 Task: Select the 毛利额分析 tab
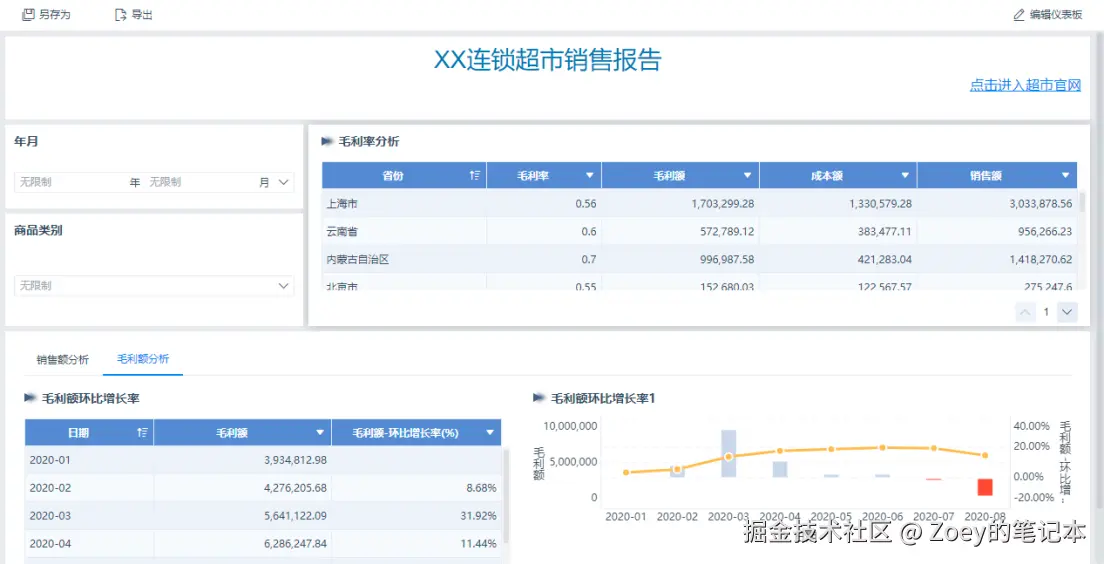tap(143, 359)
